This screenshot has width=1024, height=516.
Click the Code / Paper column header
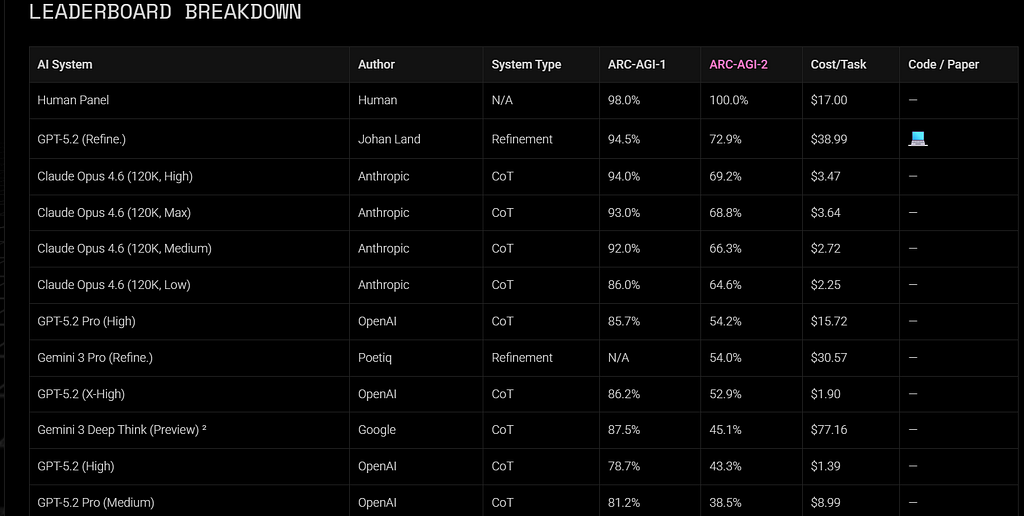(943, 64)
